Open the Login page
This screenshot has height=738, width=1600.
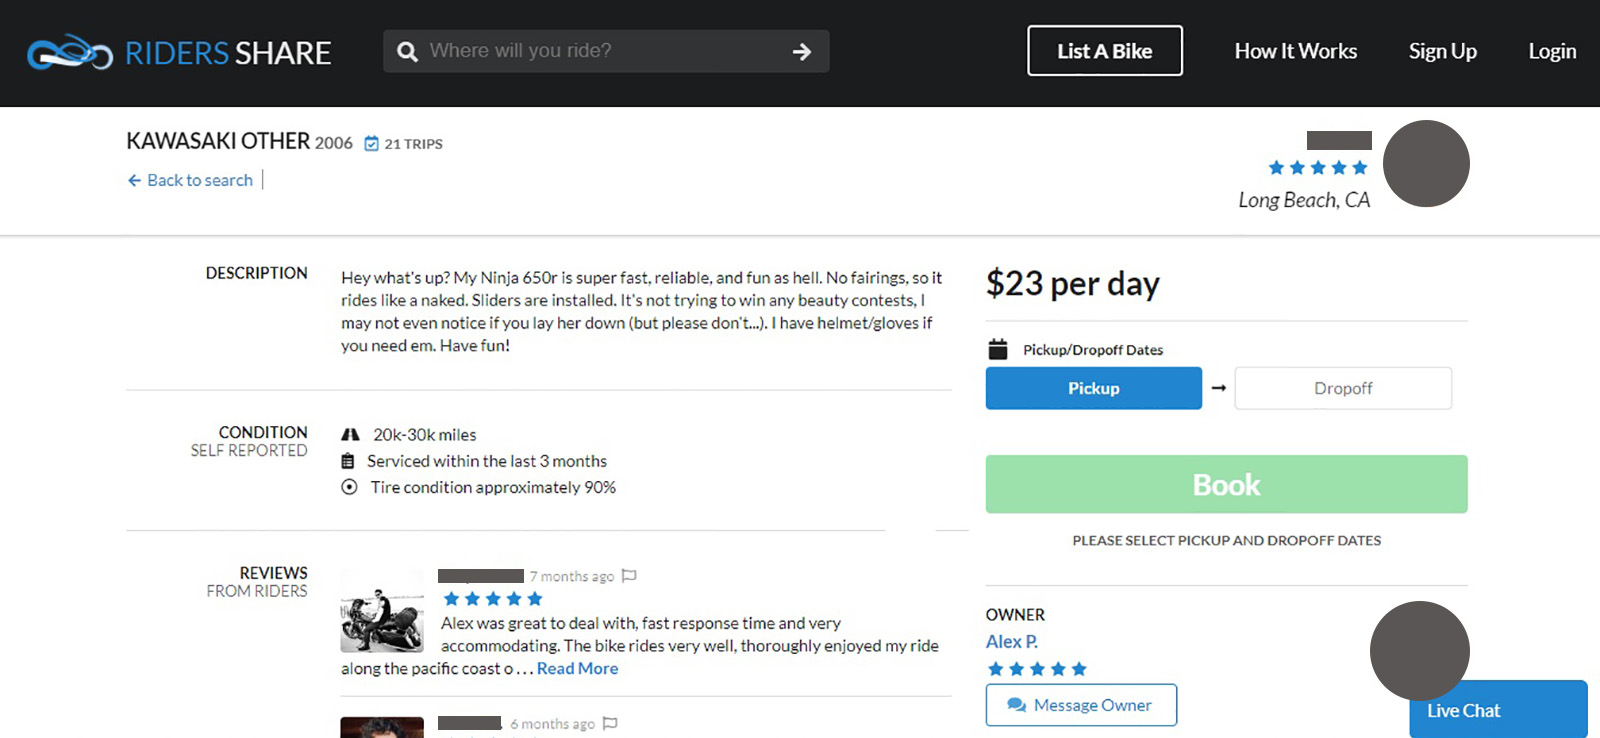click(x=1551, y=51)
